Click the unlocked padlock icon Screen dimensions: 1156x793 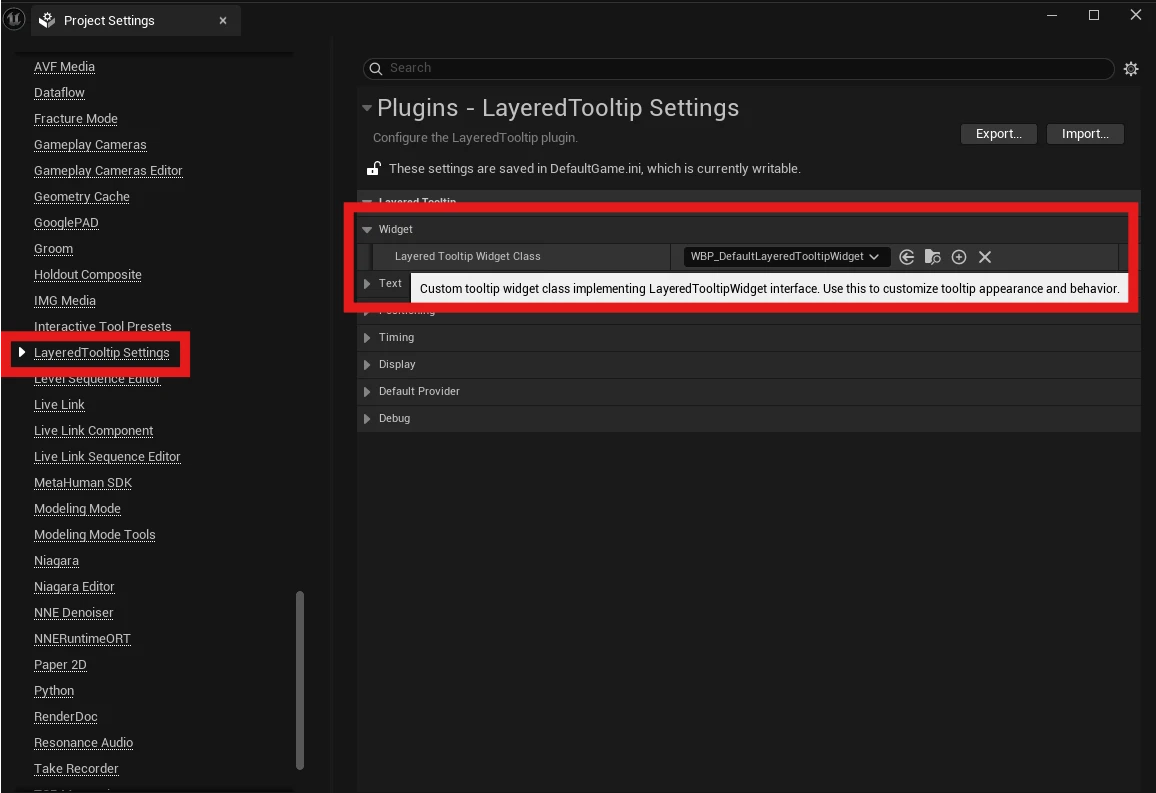click(374, 169)
